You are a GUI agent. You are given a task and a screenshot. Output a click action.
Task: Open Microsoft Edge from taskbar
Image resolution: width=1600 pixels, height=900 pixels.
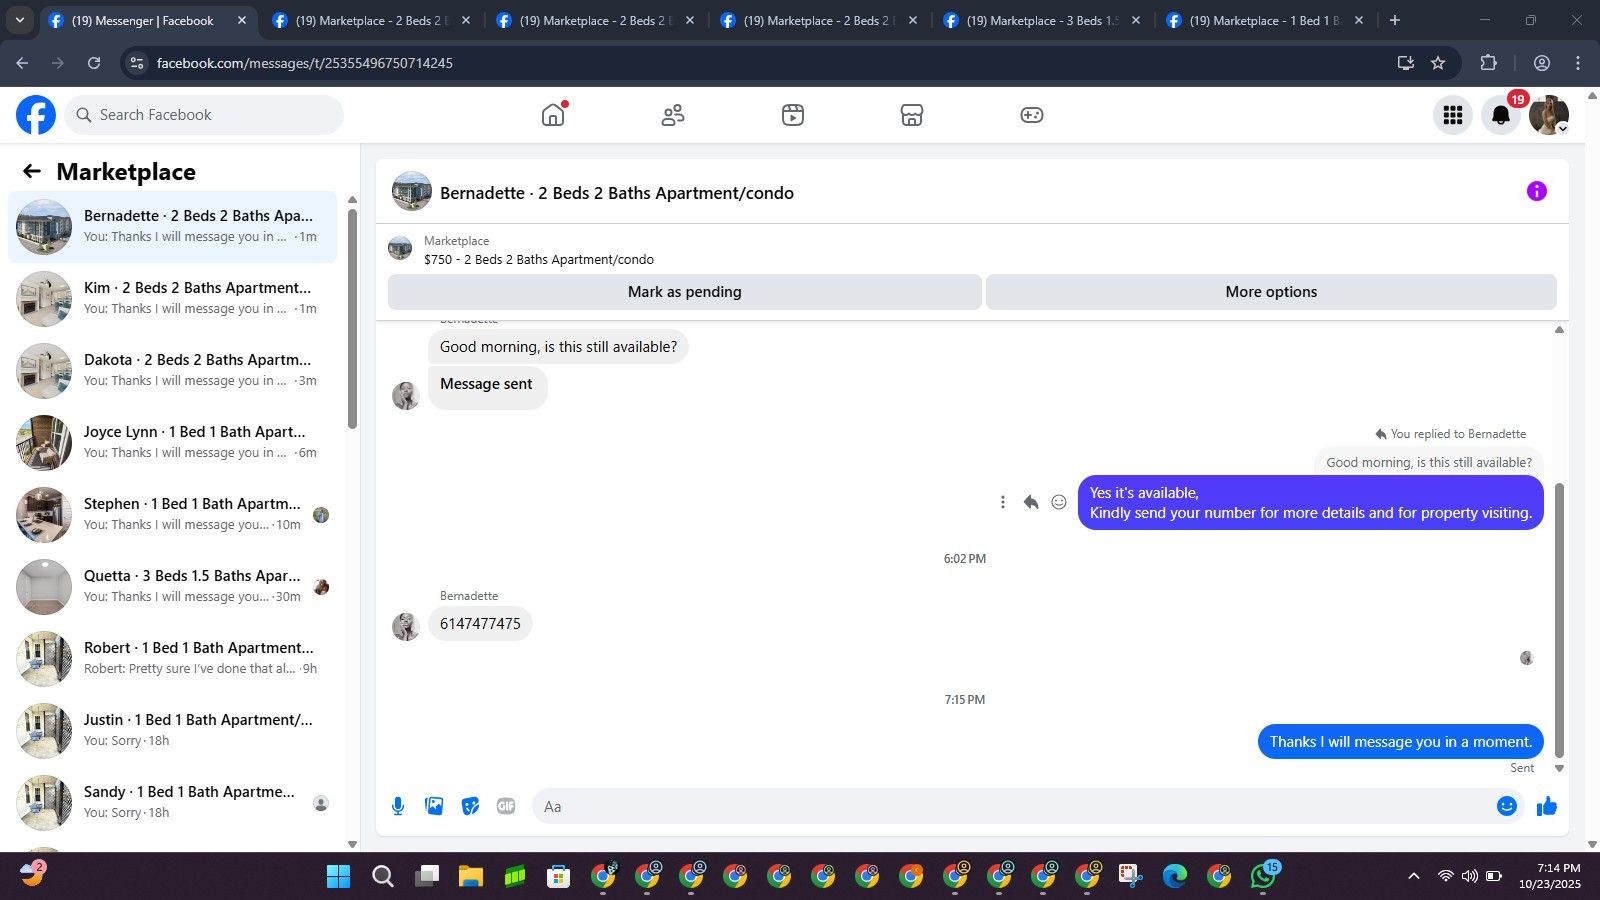[x=1175, y=877]
